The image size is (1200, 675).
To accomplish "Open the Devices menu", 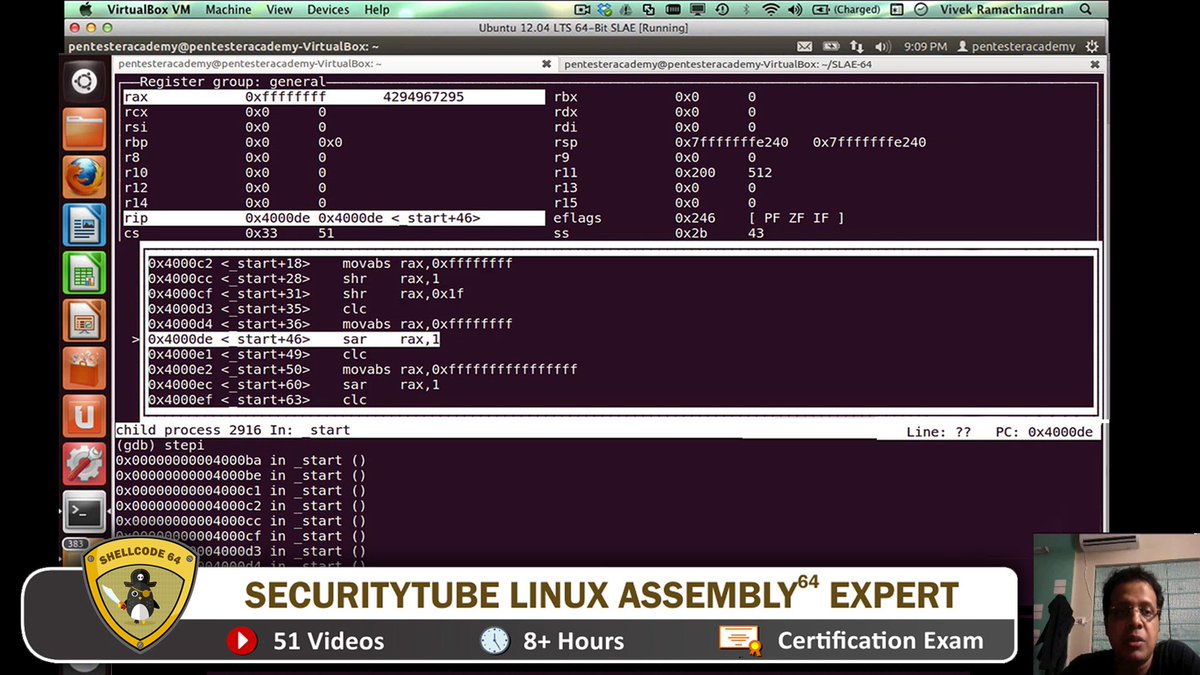I will click(x=328, y=9).
